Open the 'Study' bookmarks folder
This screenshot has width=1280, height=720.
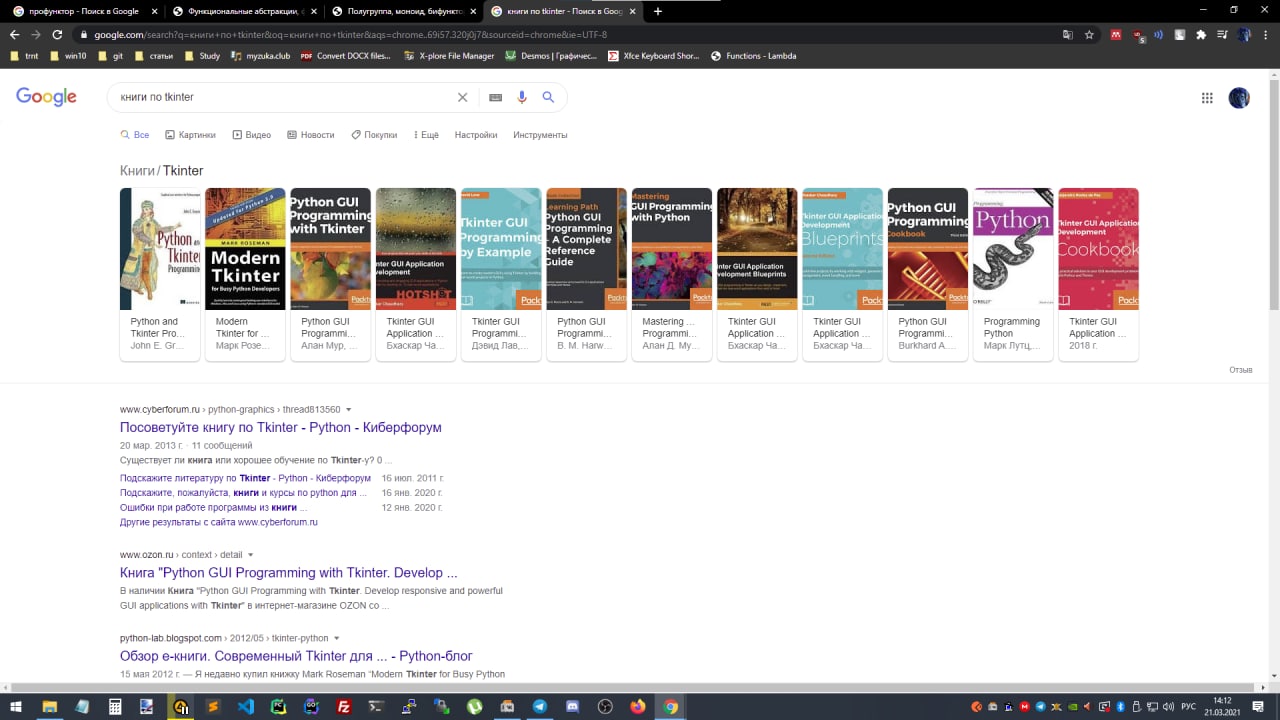pos(202,56)
